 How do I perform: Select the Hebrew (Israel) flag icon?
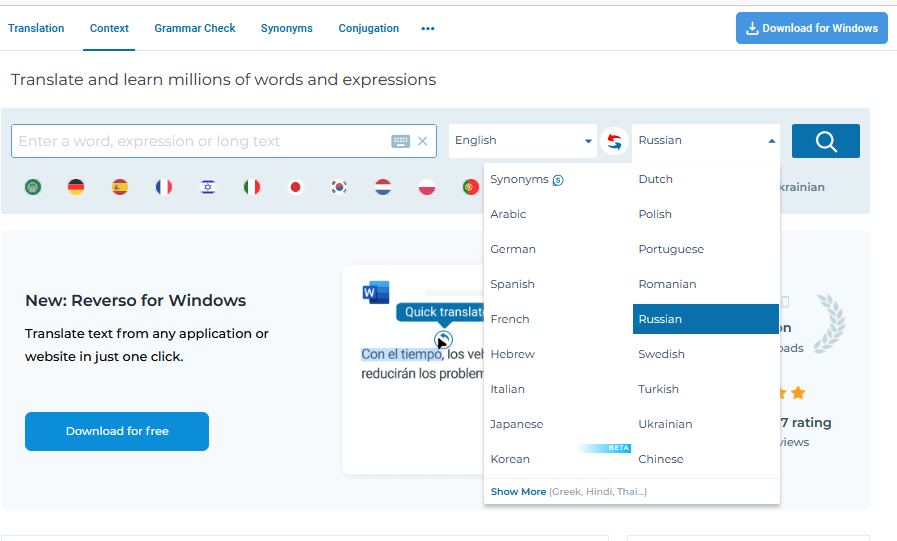coord(208,187)
